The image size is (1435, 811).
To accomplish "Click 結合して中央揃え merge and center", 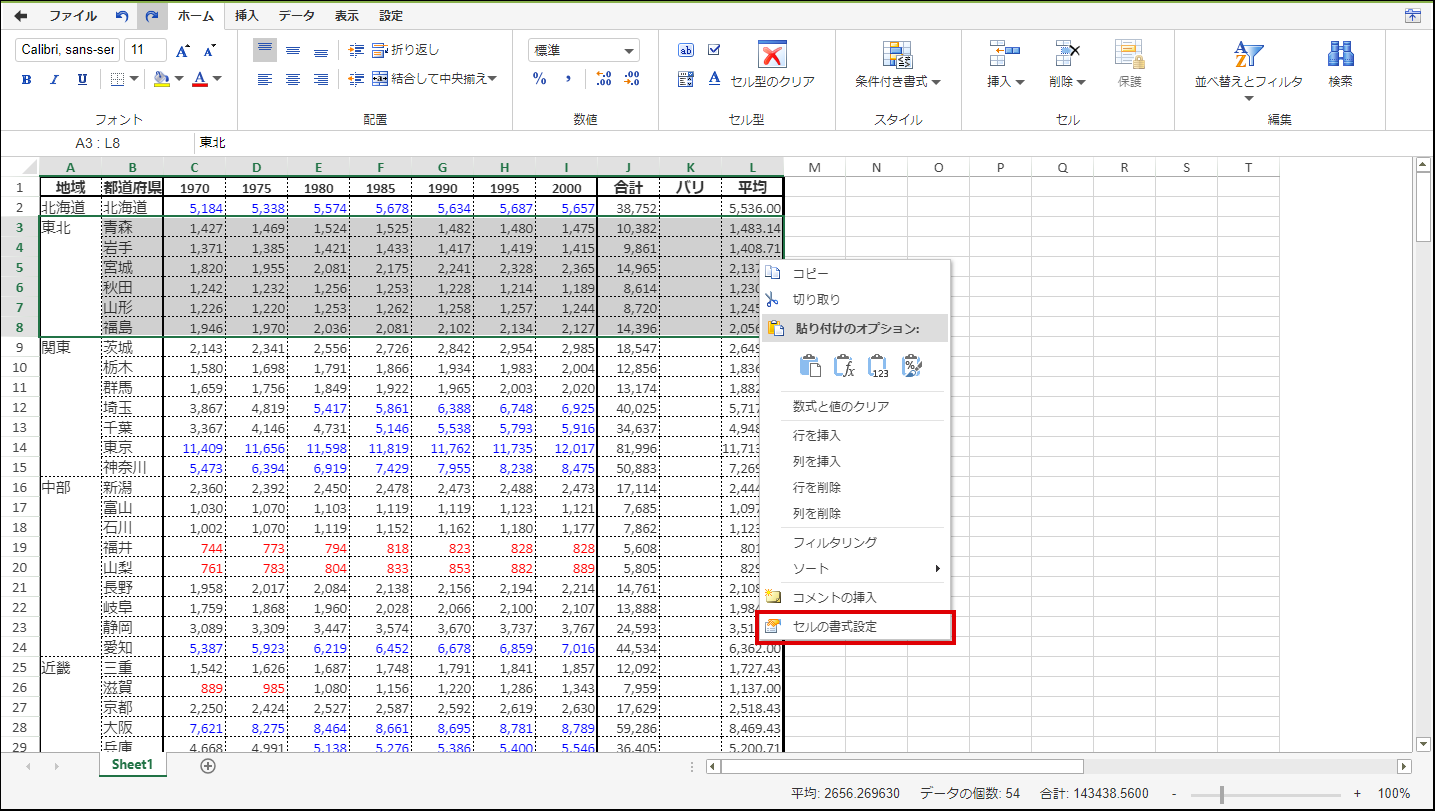I will (428, 79).
